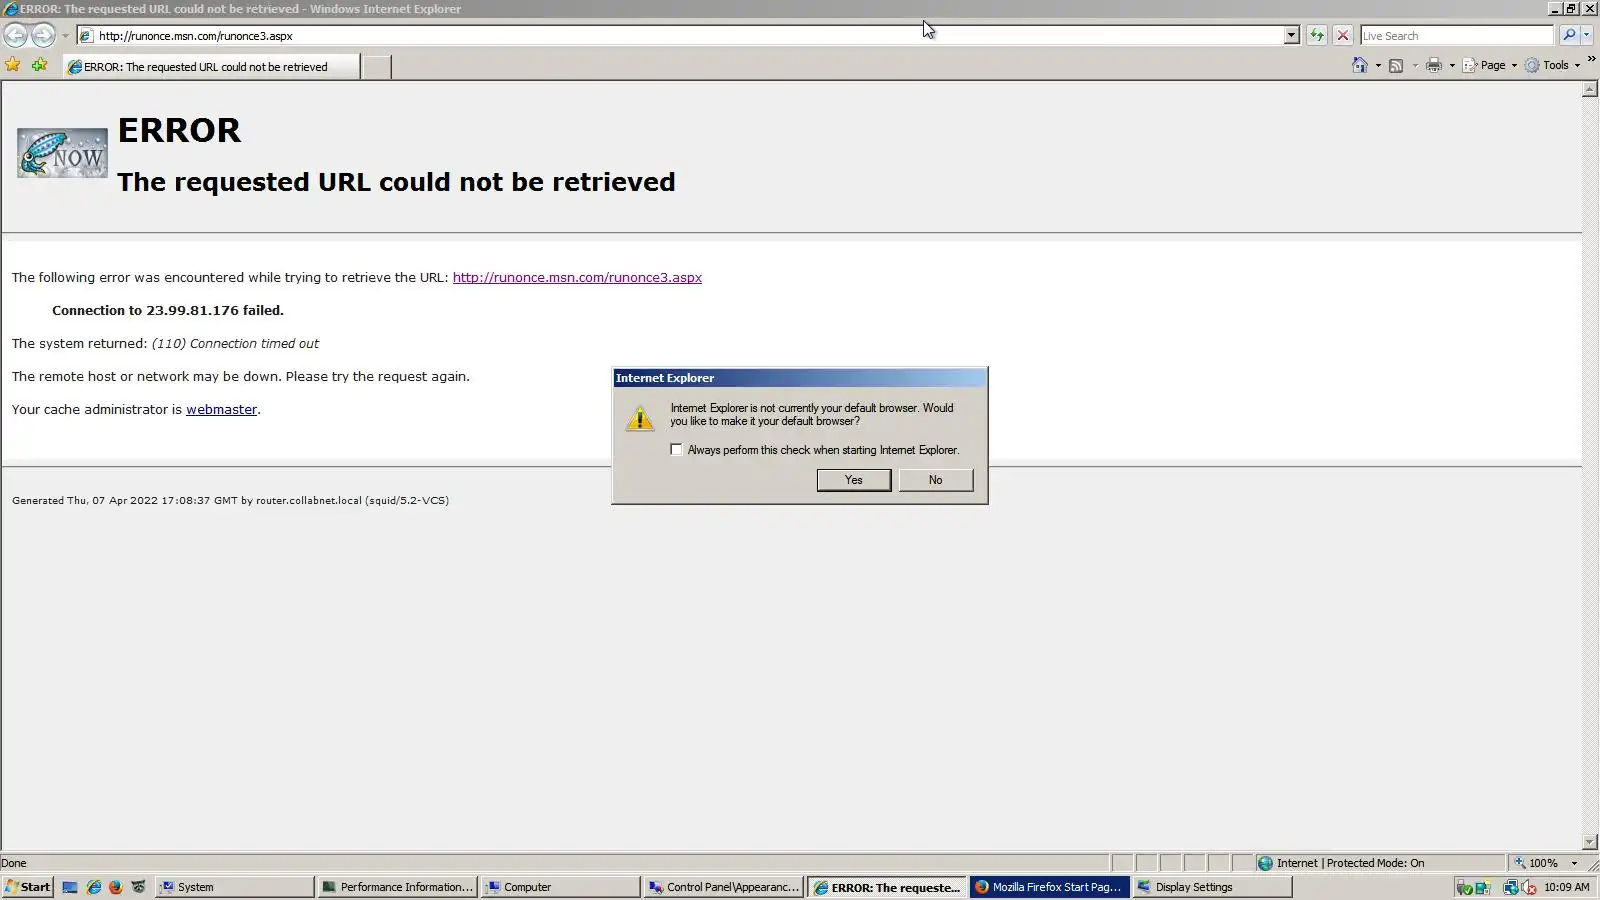This screenshot has height=900, width=1600.
Task: Print the page with printer icon
Action: pyautogui.click(x=1434, y=65)
